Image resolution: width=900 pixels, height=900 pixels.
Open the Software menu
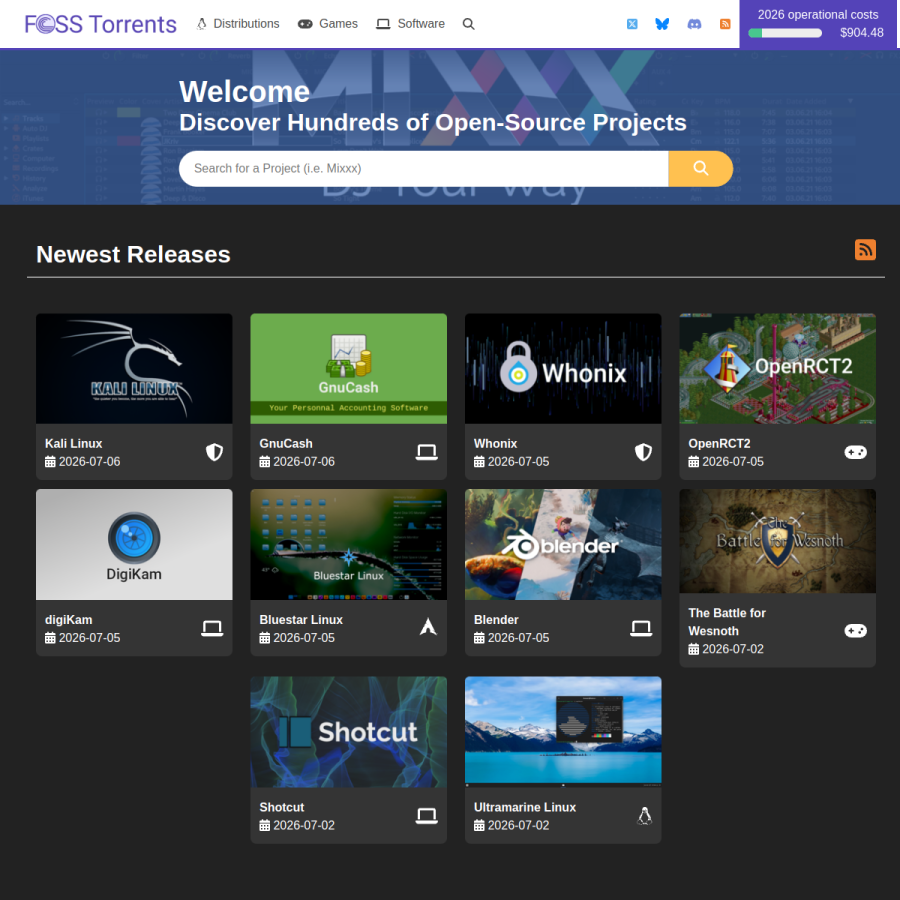410,24
